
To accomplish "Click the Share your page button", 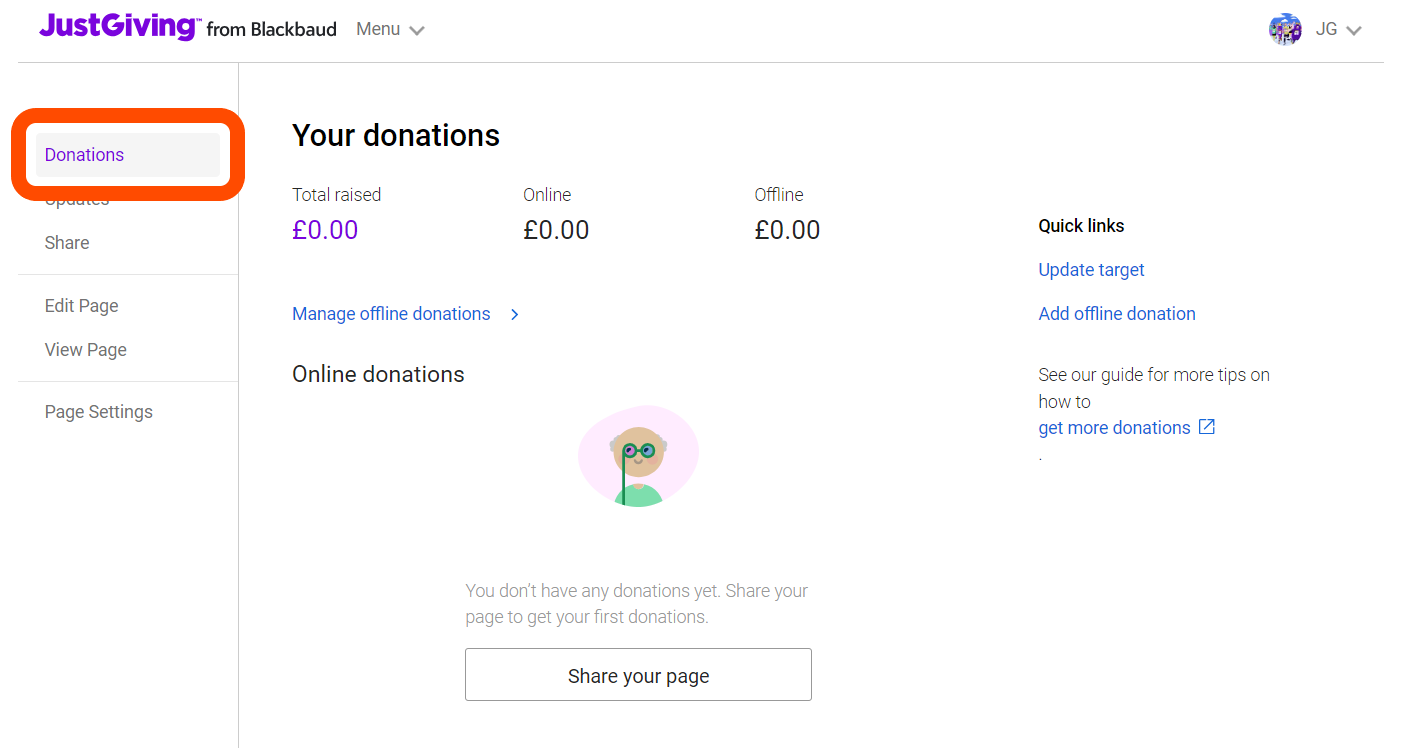I will pos(638,675).
